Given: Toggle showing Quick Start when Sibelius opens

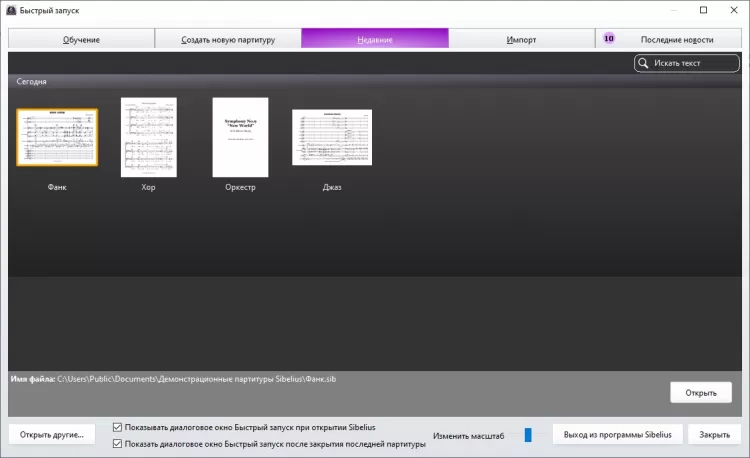Looking at the screenshot, I should point(119,427).
